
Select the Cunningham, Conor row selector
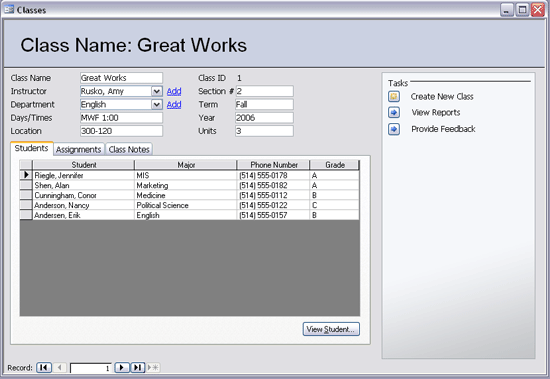coord(26,195)
